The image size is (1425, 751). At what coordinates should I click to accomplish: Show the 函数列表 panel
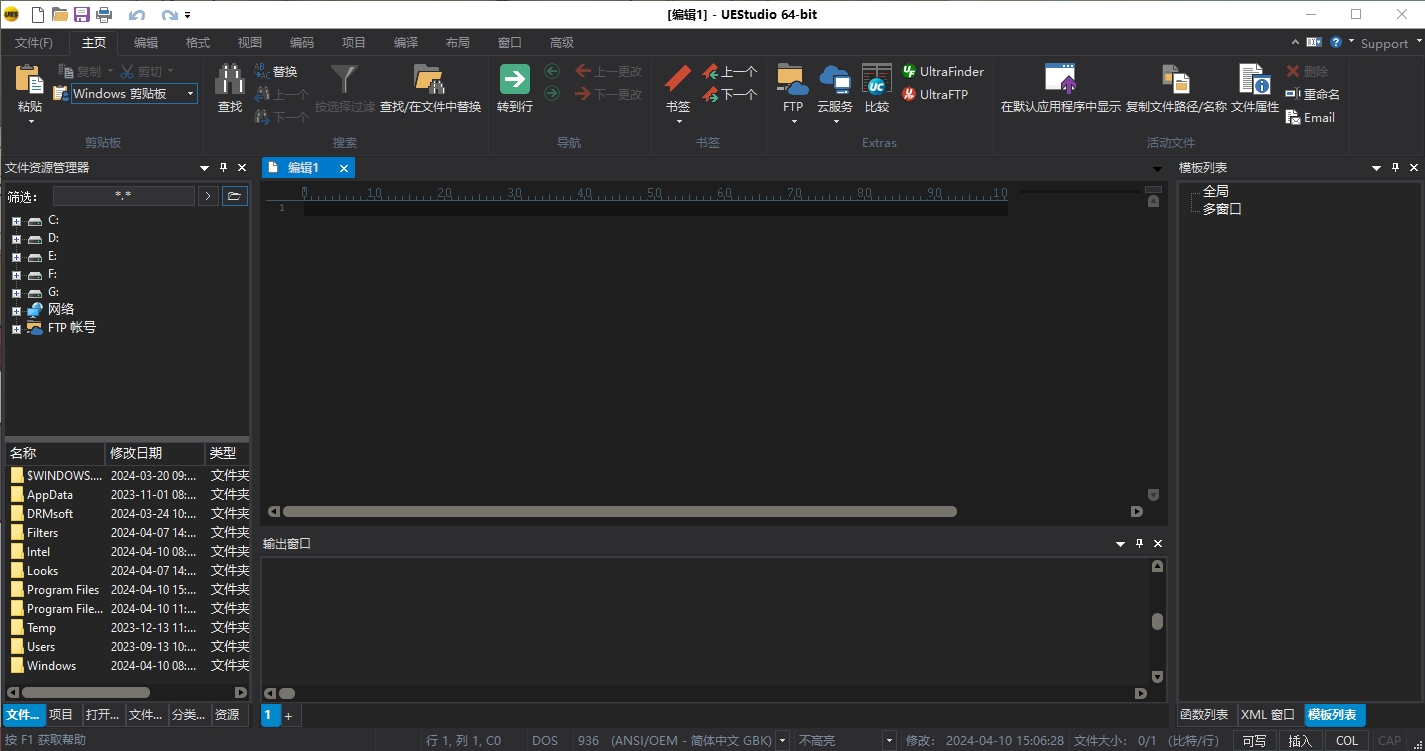(x=1203, y=714)
